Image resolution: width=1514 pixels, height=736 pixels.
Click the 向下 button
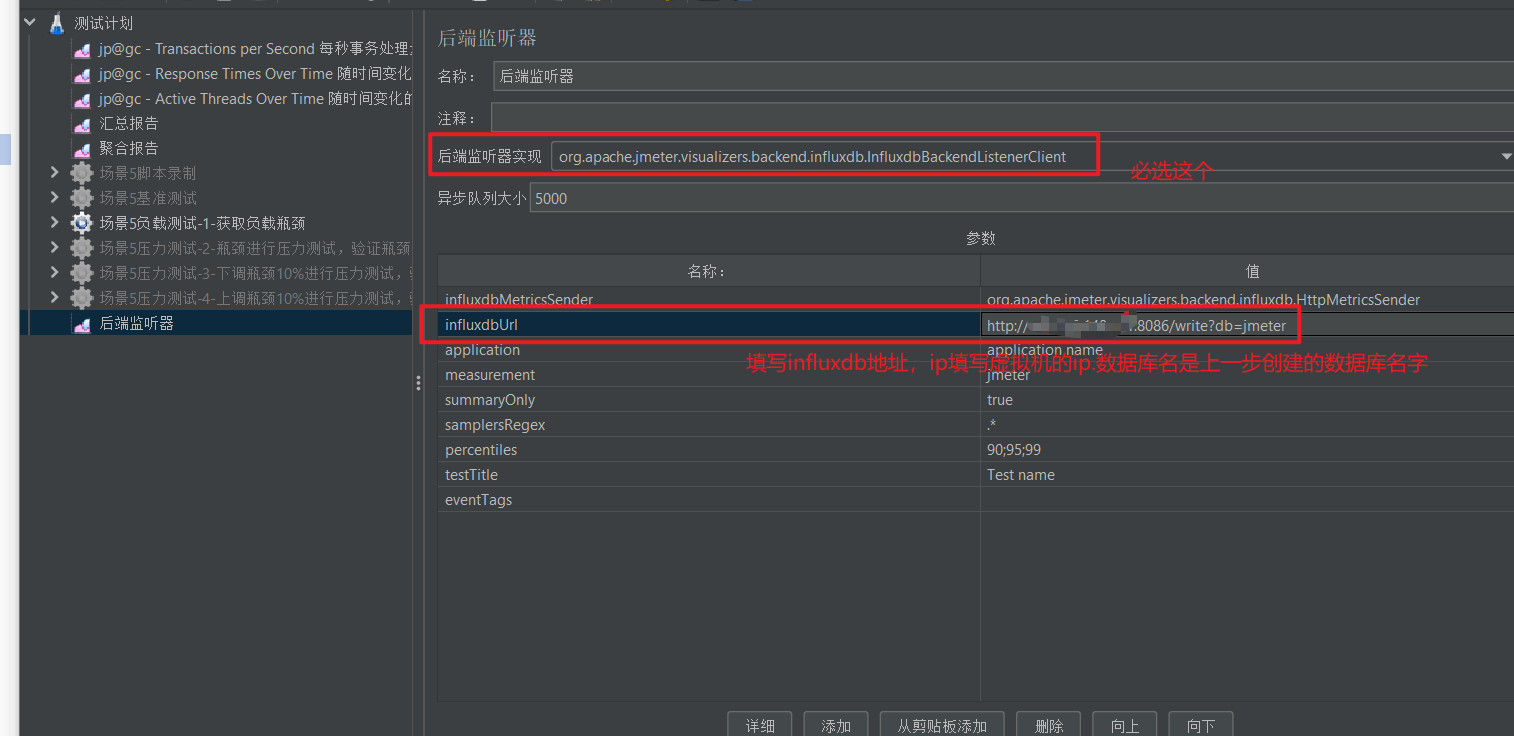point(1201,724)
